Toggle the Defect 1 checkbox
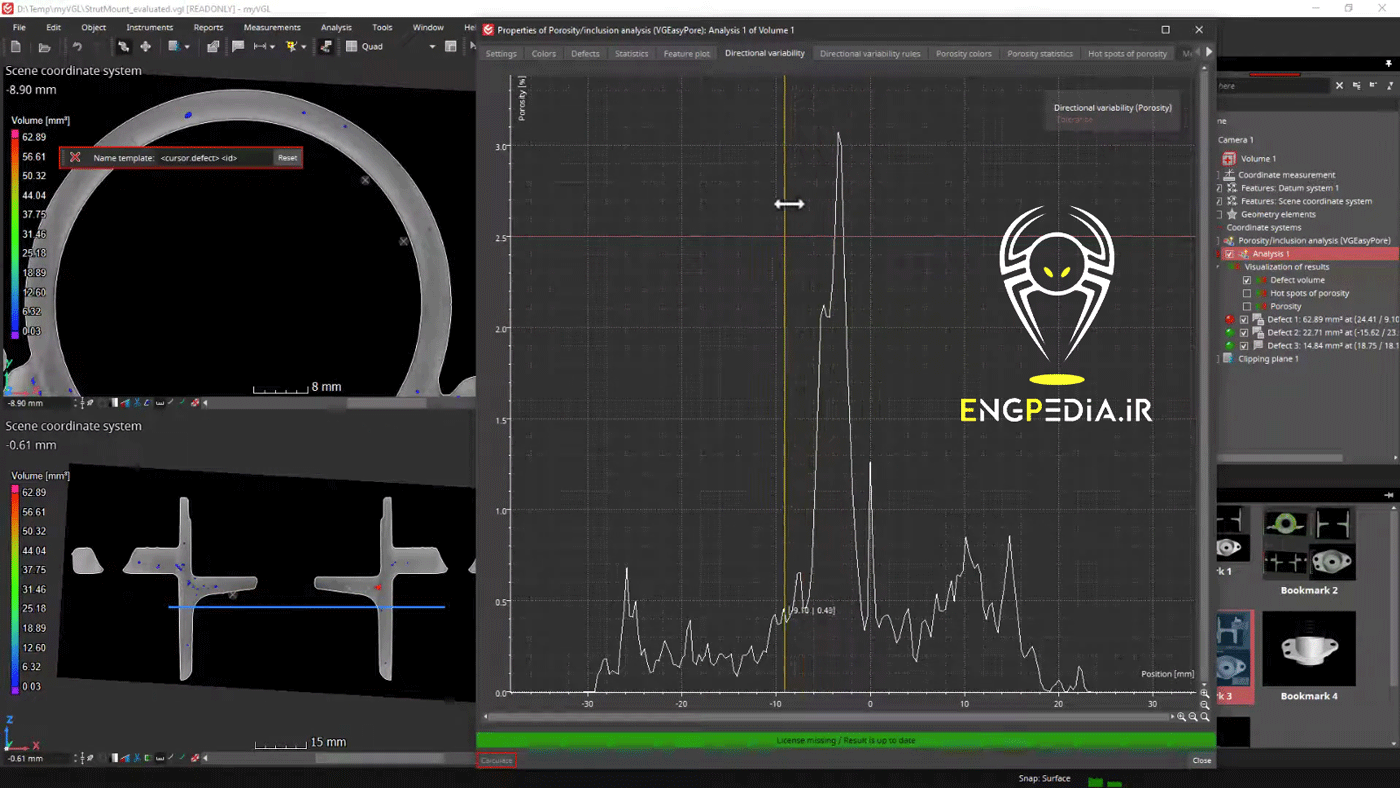 click(1244, 319)
